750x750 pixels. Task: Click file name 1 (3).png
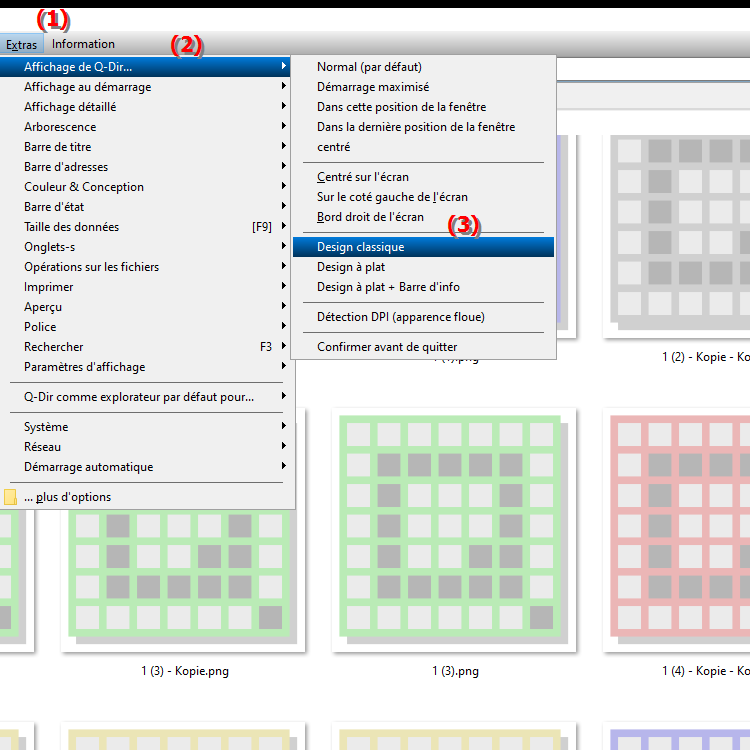click(x=455, y=671)
